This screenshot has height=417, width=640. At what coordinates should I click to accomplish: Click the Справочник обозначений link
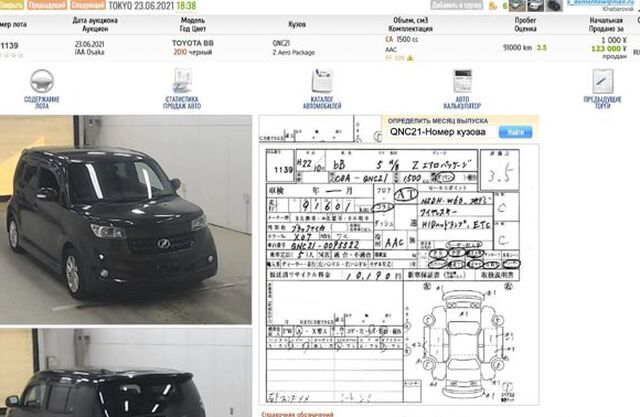pos(297,414)
